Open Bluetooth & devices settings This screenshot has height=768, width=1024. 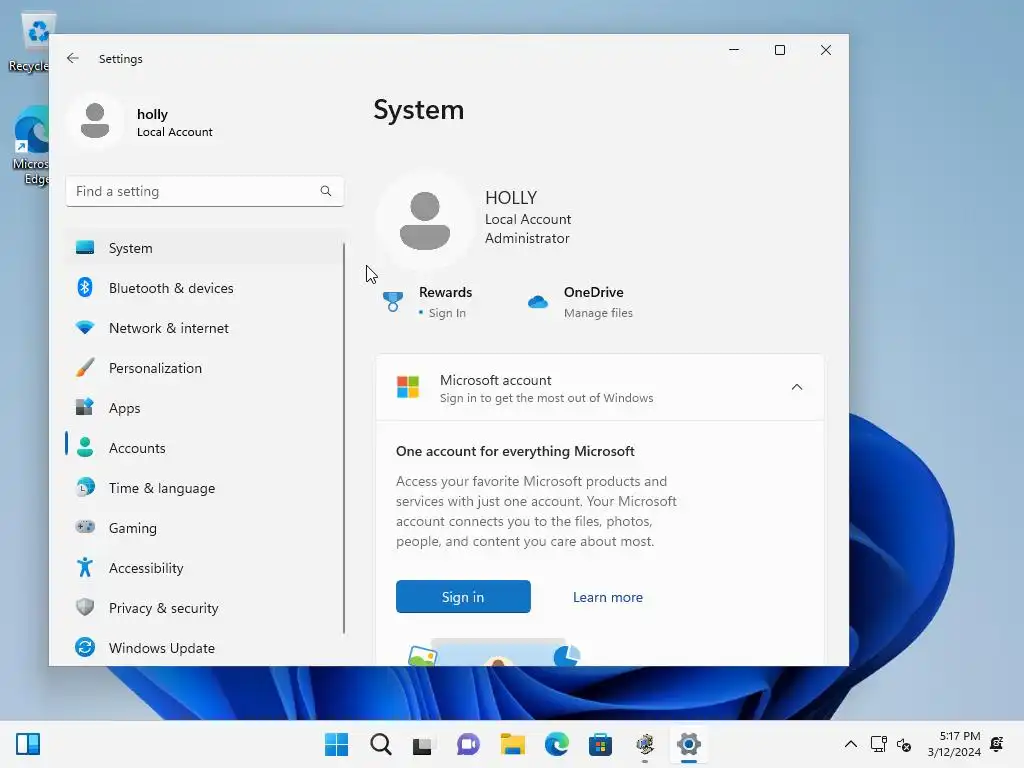pos(204,287)
